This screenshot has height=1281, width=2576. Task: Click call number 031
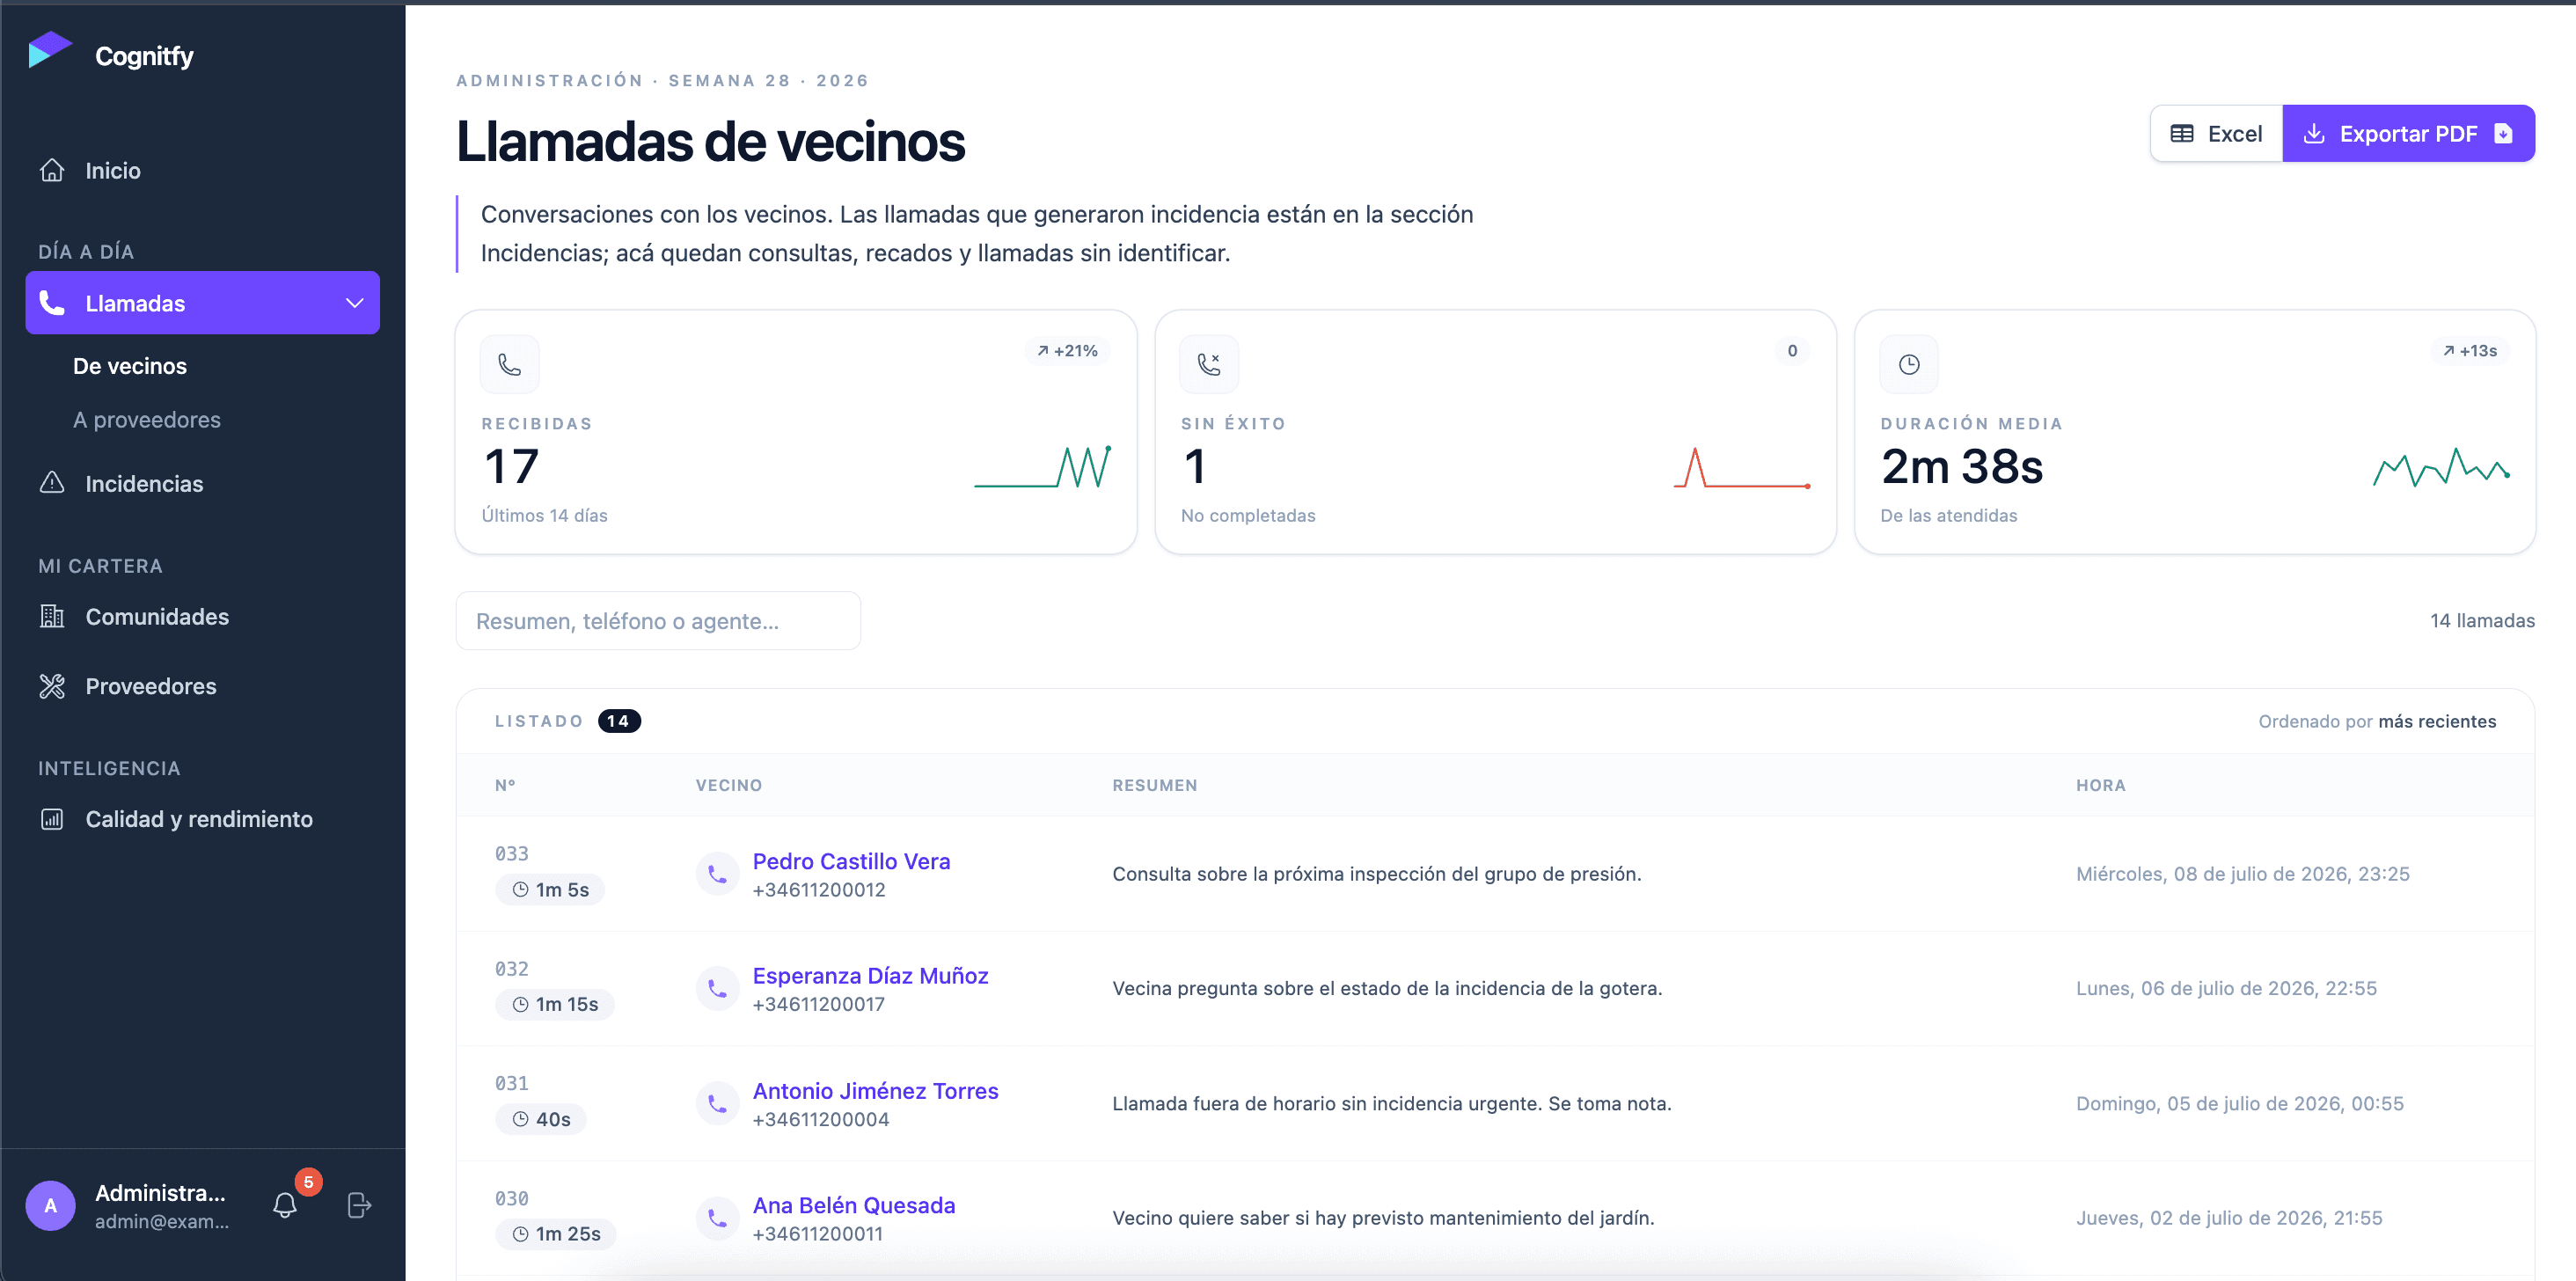pyautogui.click(x=512, y=1083)
